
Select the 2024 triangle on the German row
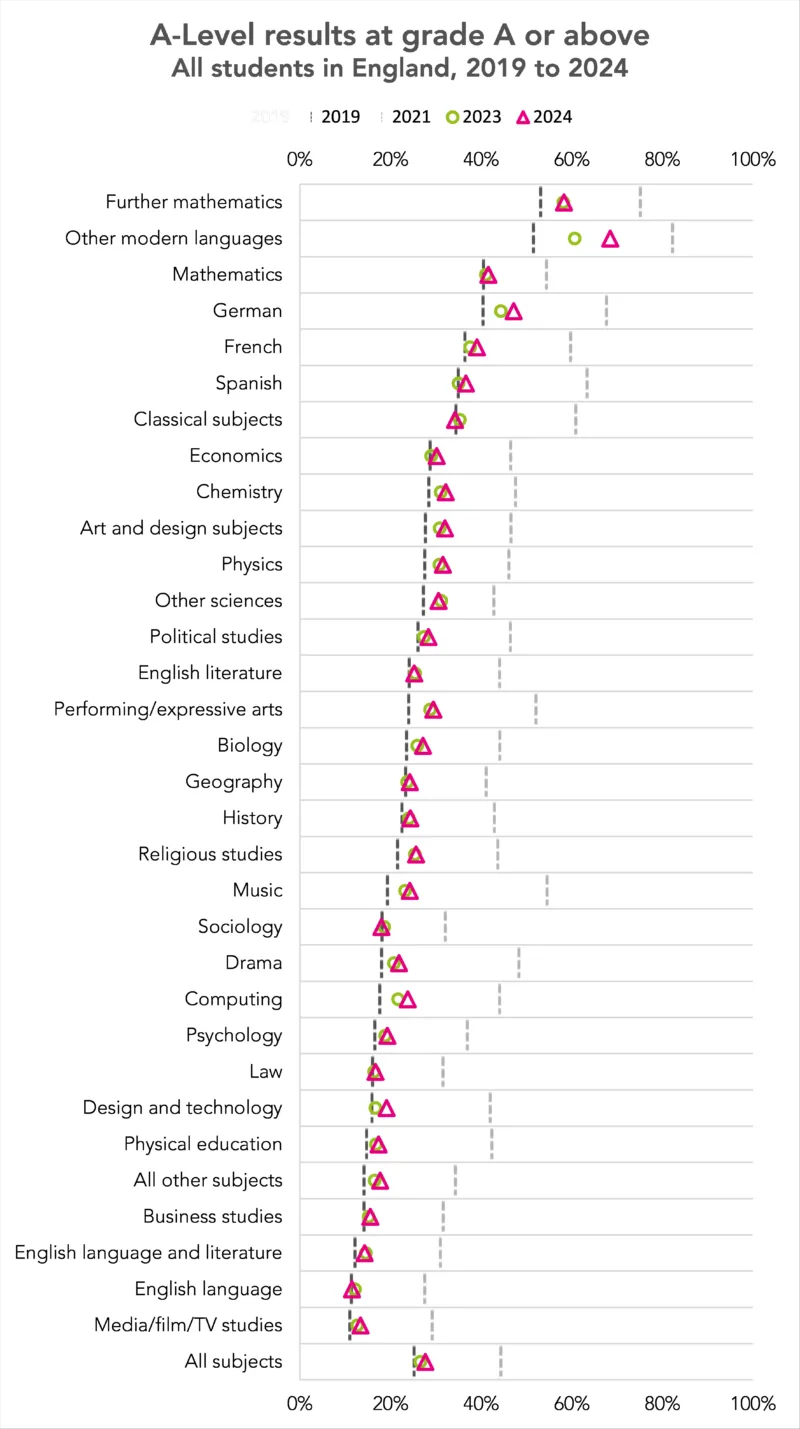click(x=513, y=311)
